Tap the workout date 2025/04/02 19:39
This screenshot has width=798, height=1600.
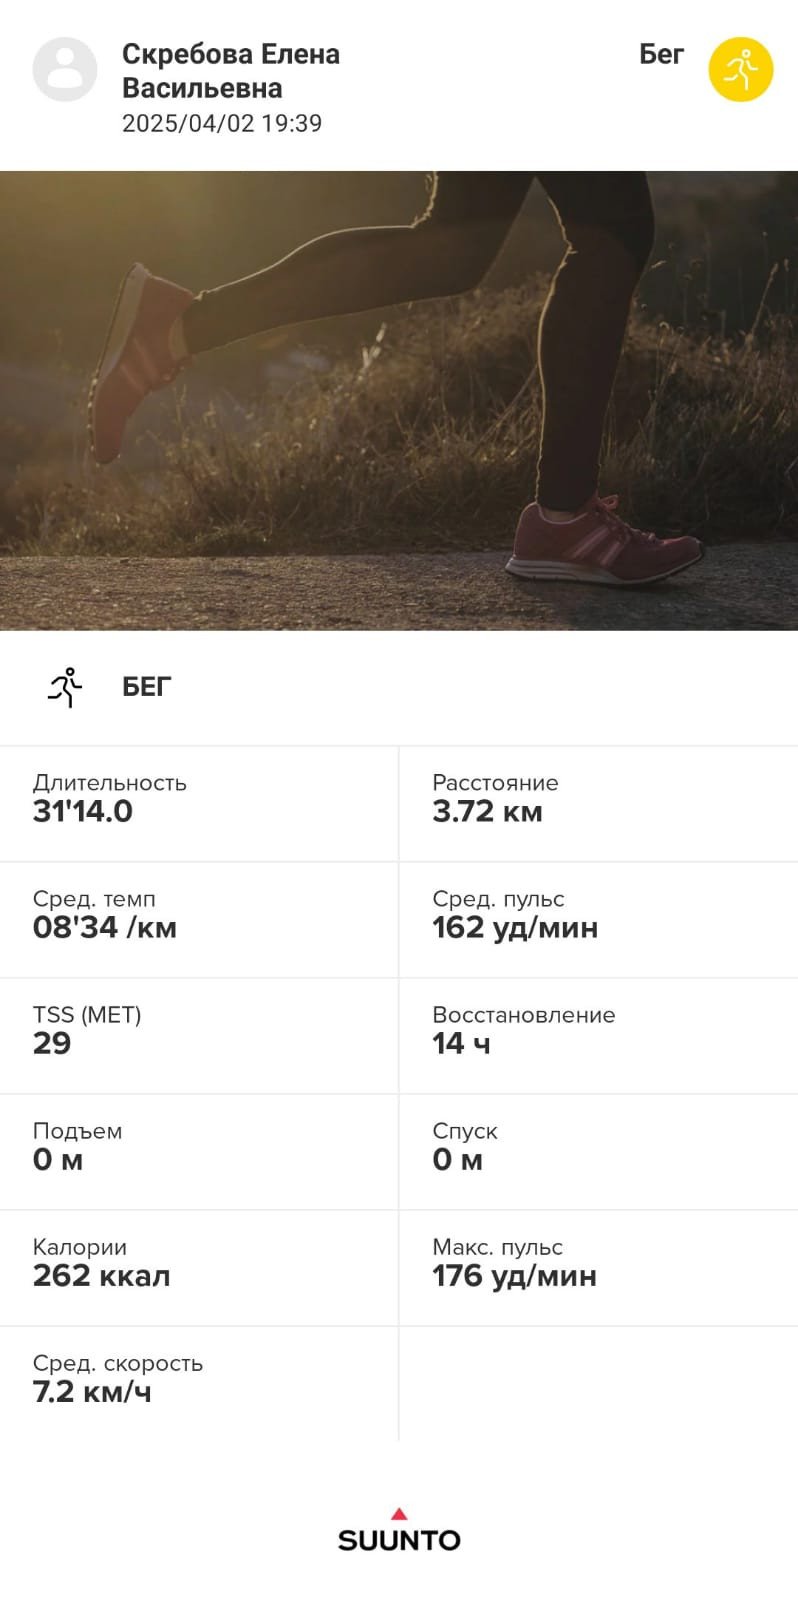pos(222,123)
